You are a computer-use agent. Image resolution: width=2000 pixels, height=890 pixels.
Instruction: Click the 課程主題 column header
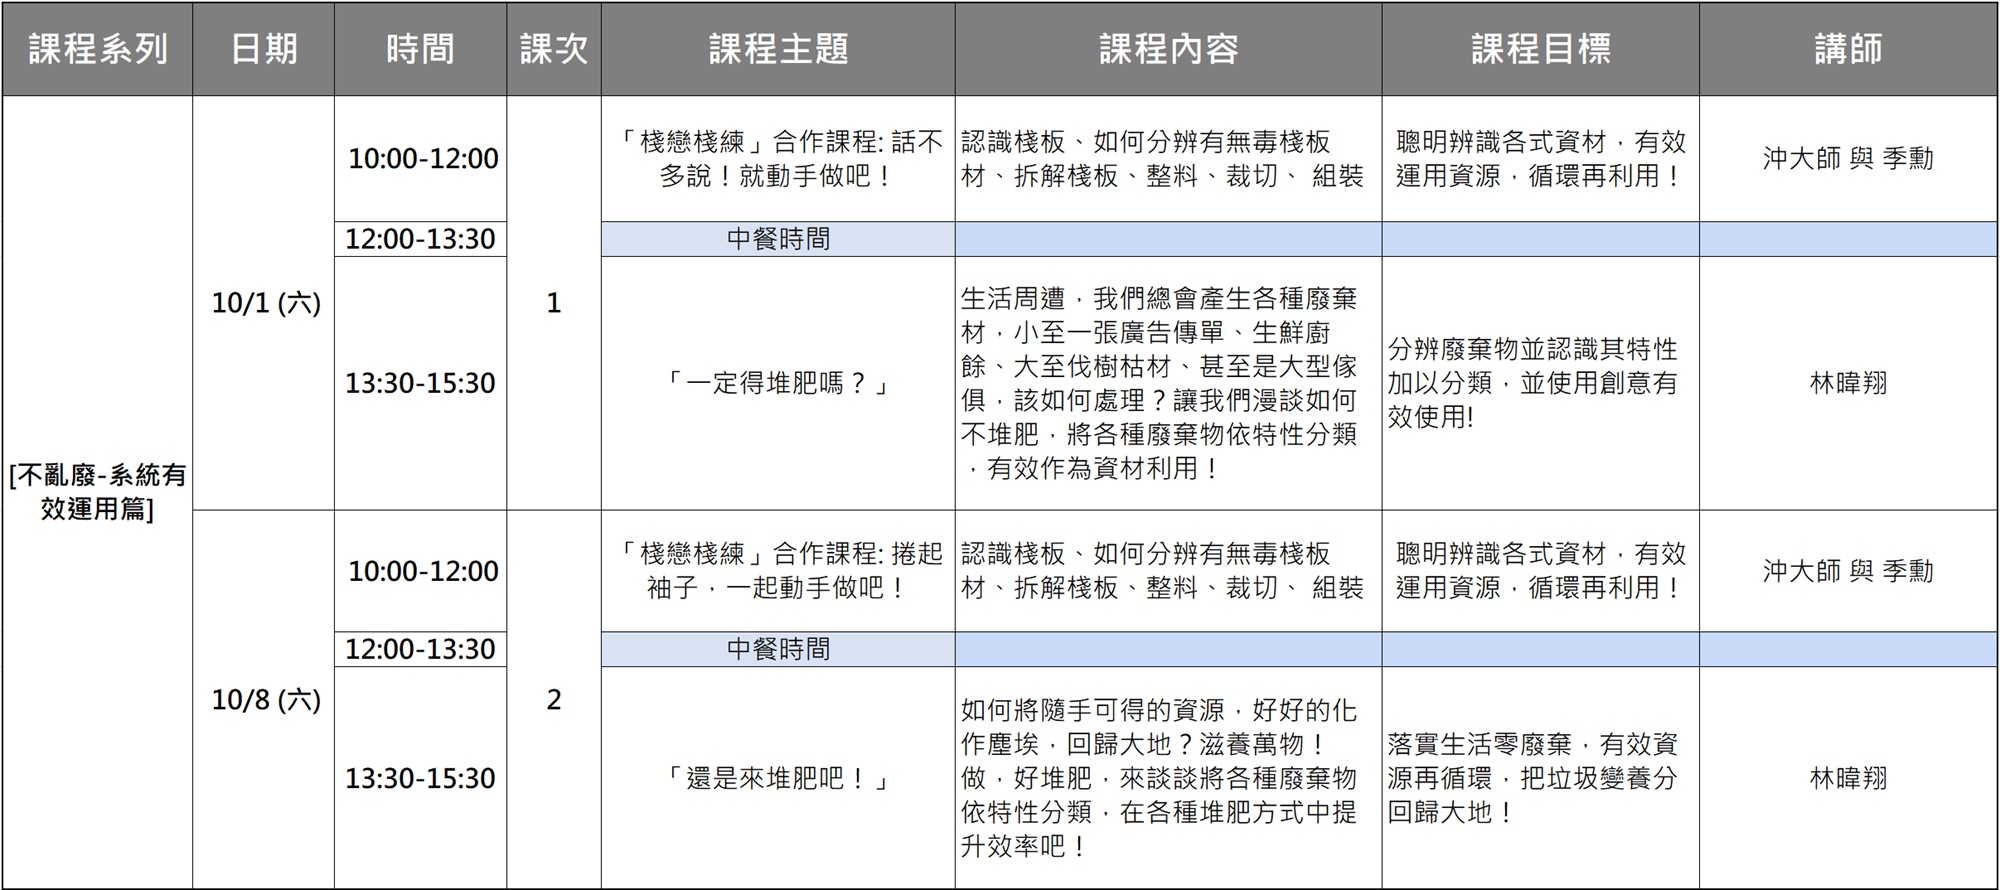point(778,49)
